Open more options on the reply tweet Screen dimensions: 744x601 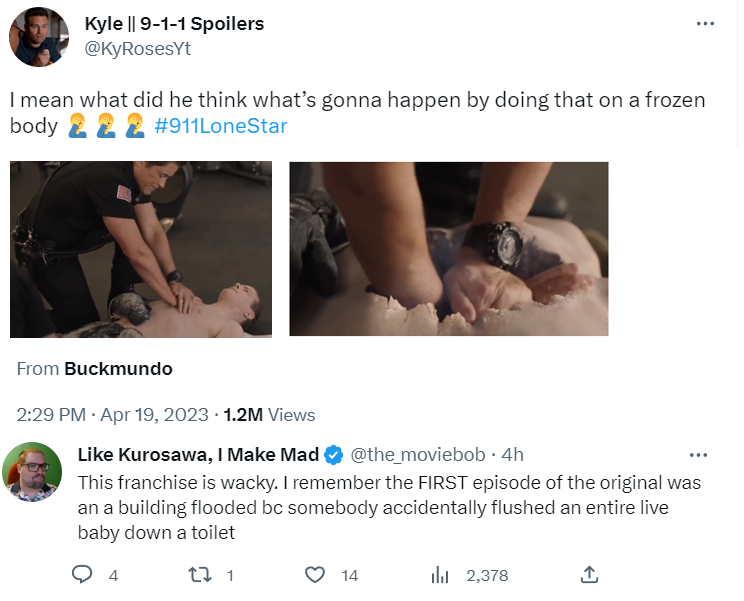pos(698,456)
